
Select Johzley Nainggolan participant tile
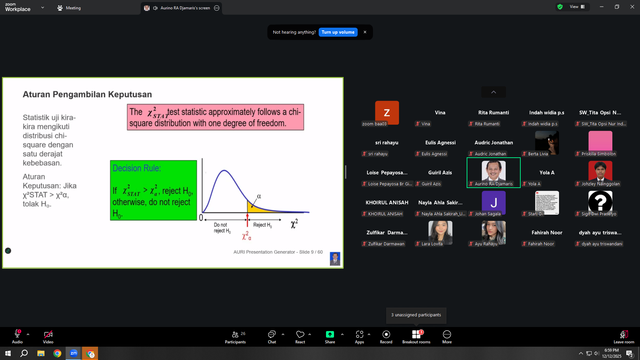click(600, 172)
